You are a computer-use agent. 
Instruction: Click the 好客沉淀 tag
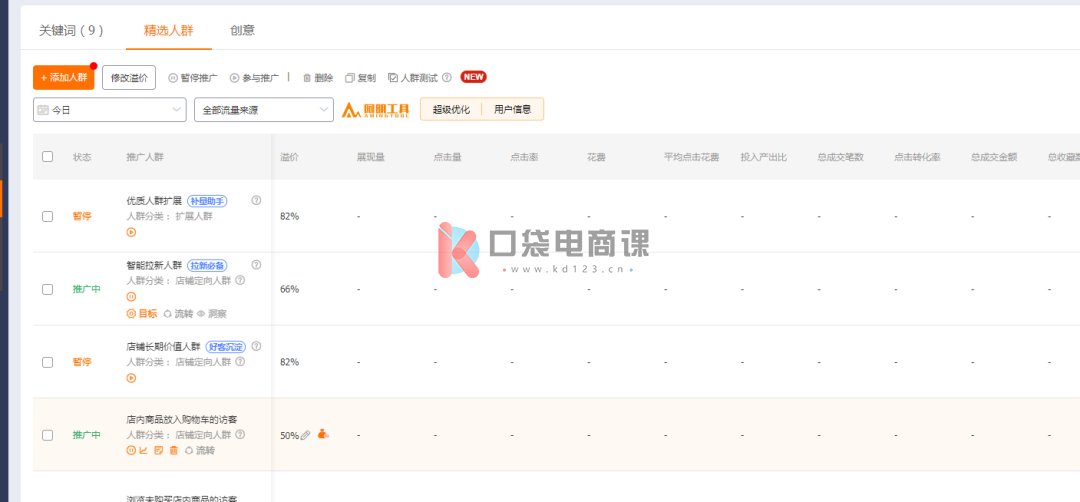coord(225,347)
